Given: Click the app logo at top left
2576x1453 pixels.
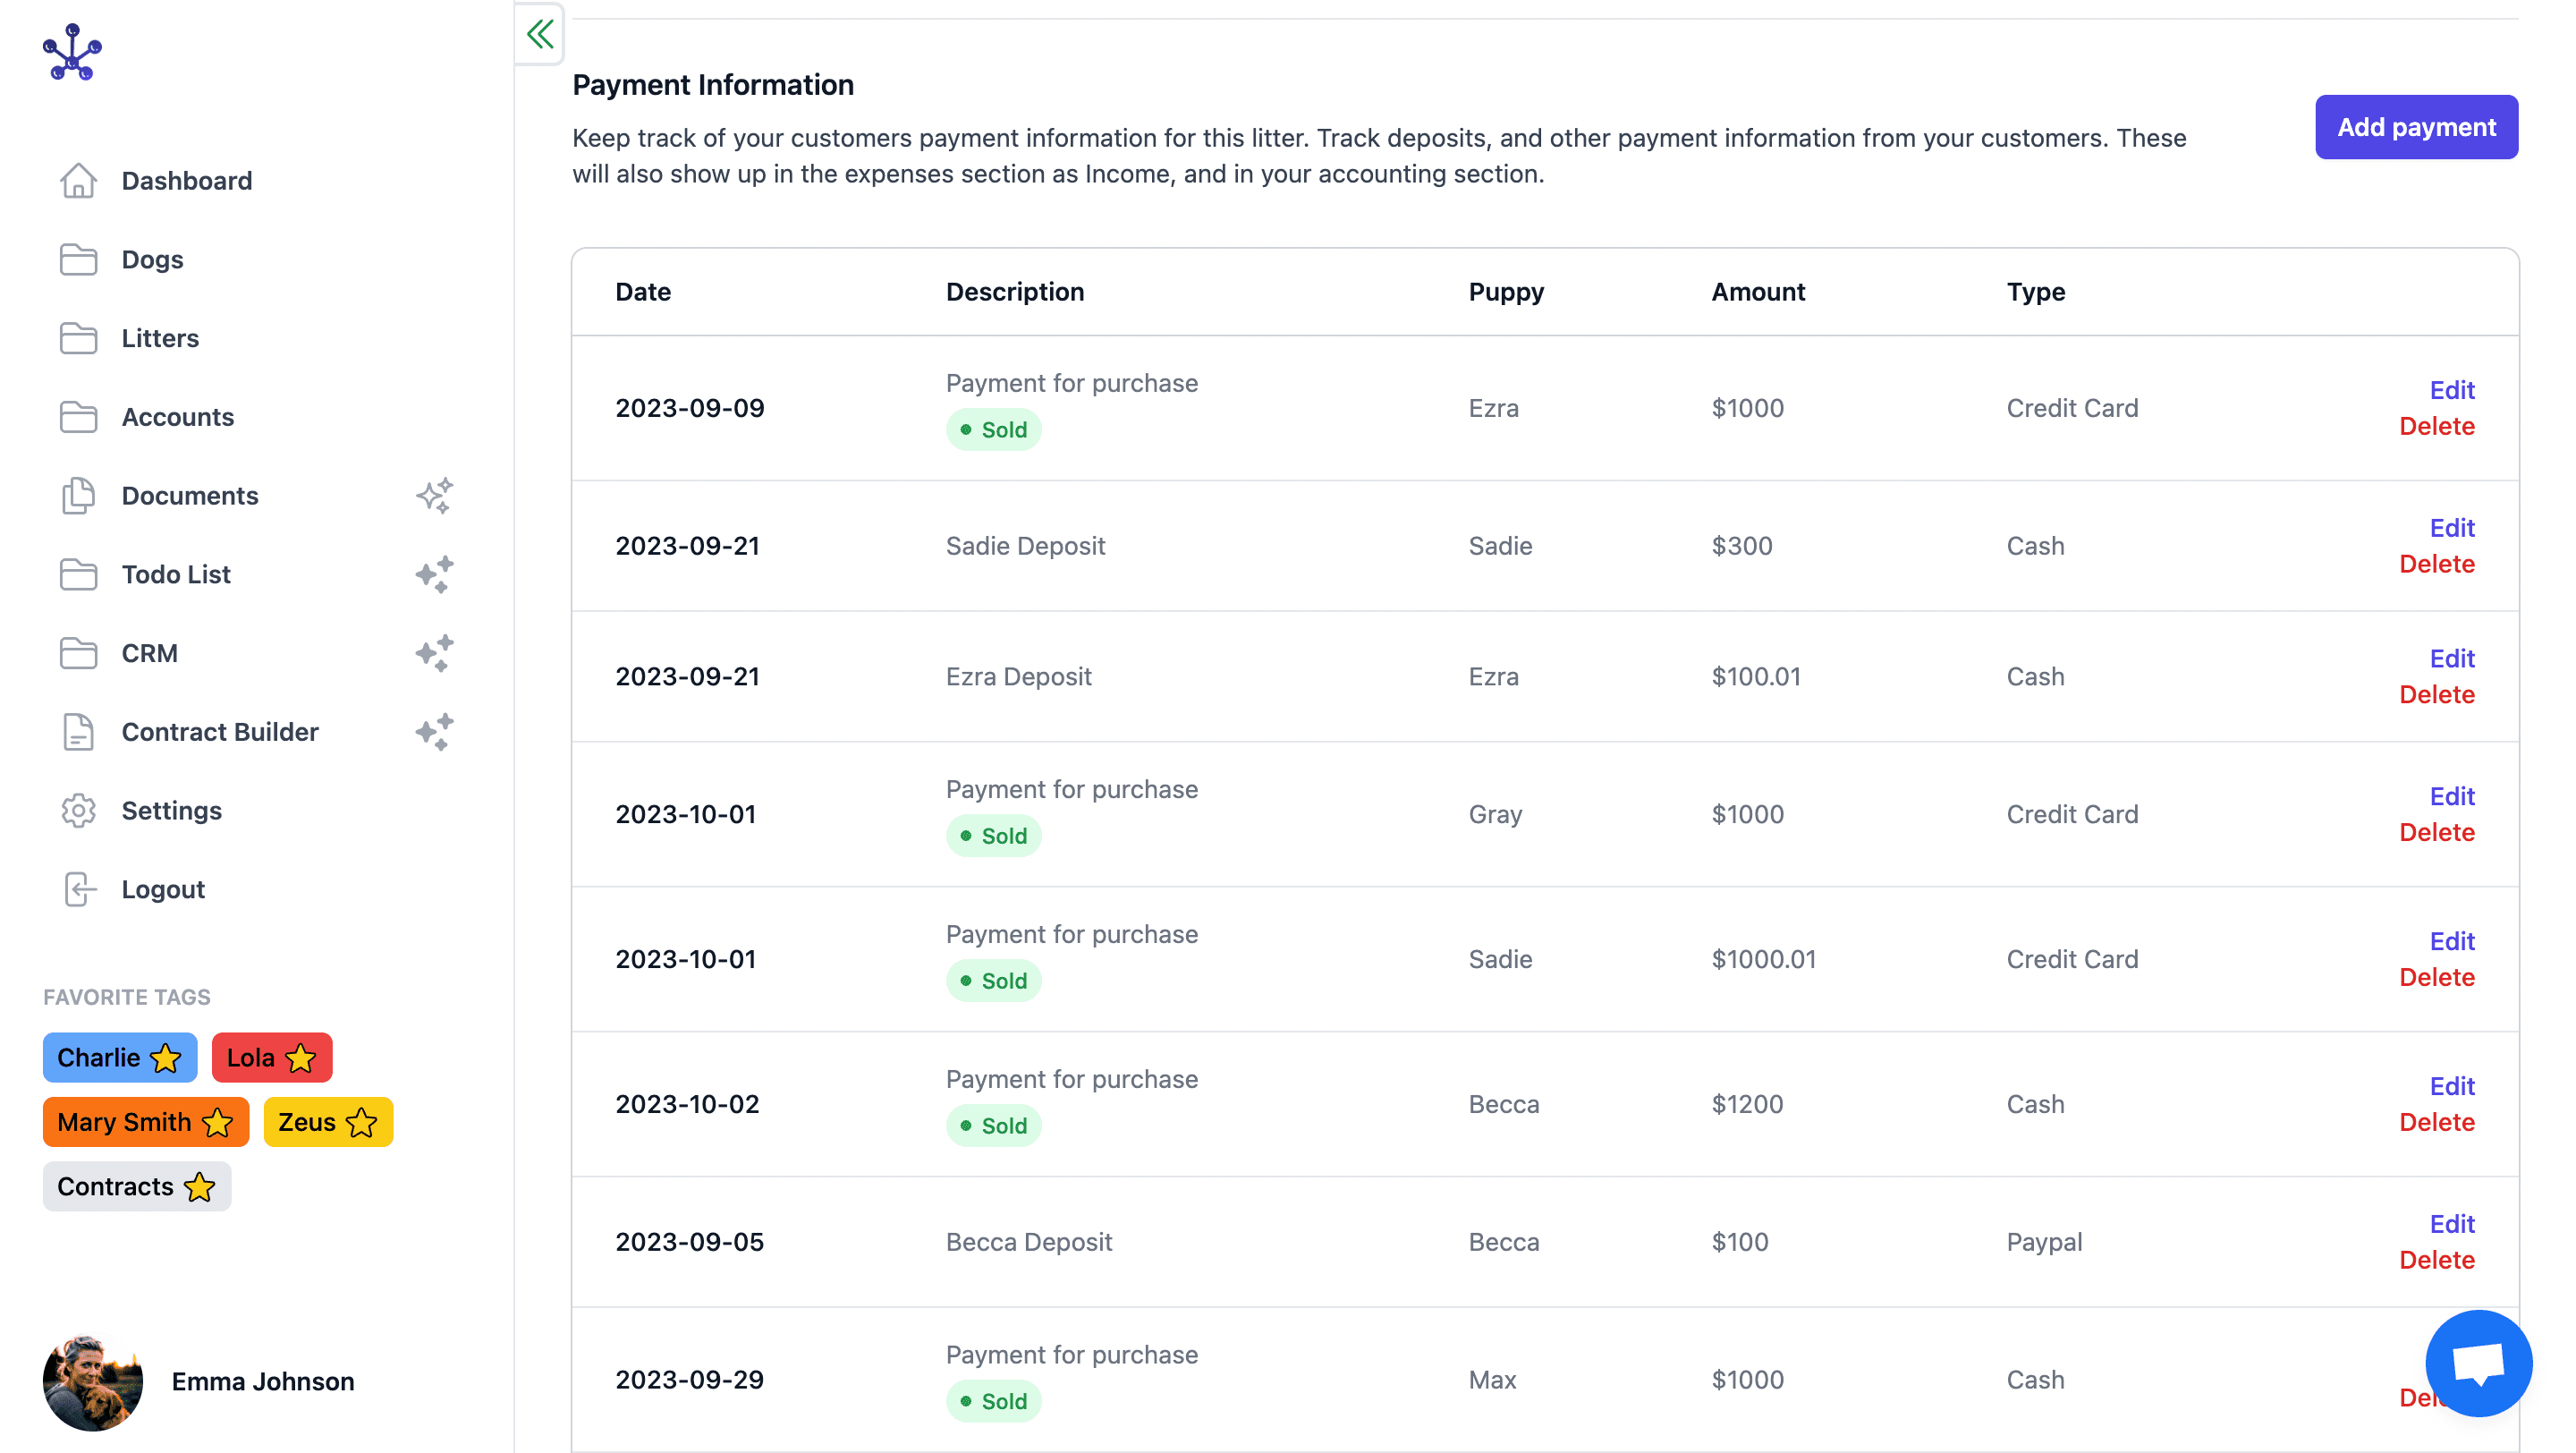Looking at the screenshot, I should 75,52.
